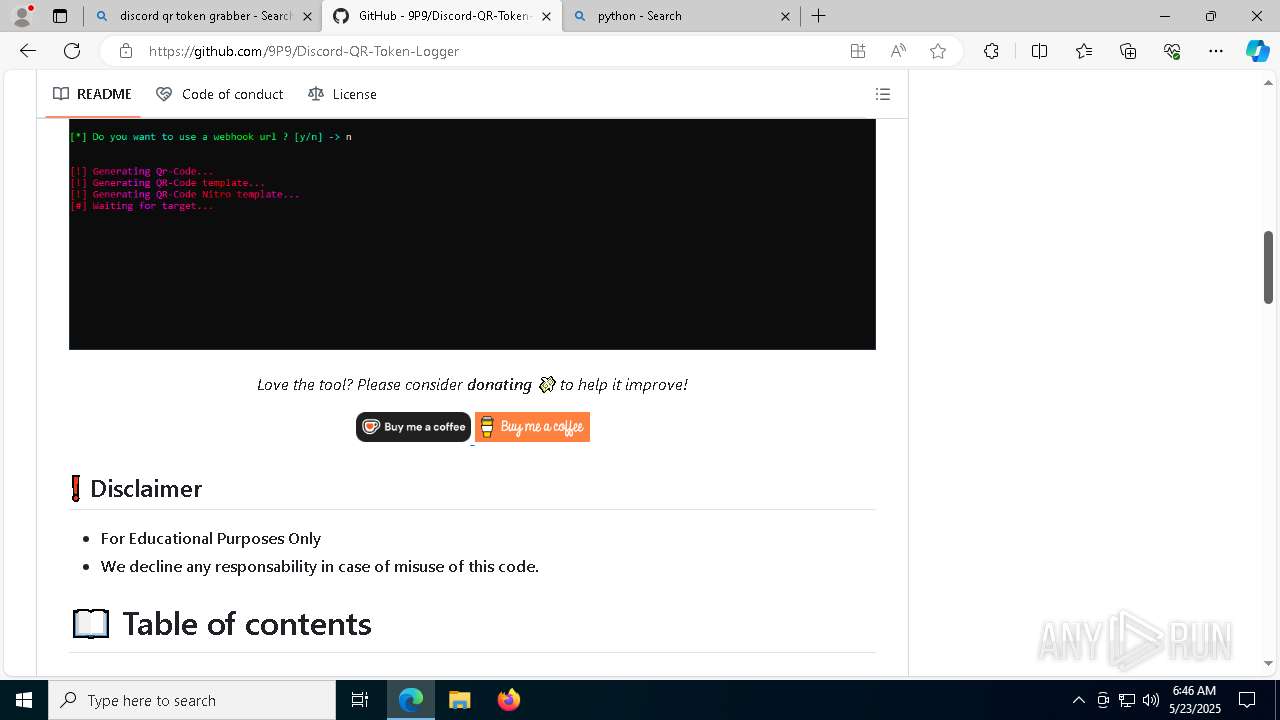
Task: Click the scrollbar up arrow
Action: click(1268, 83)
